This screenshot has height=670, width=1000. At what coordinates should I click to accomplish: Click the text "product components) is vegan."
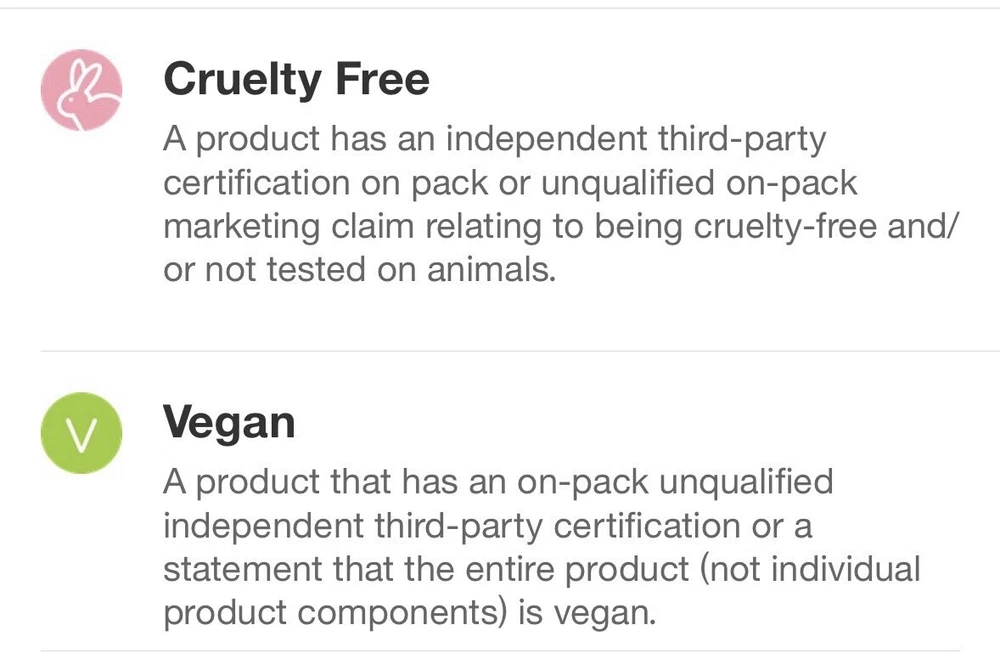409,612
